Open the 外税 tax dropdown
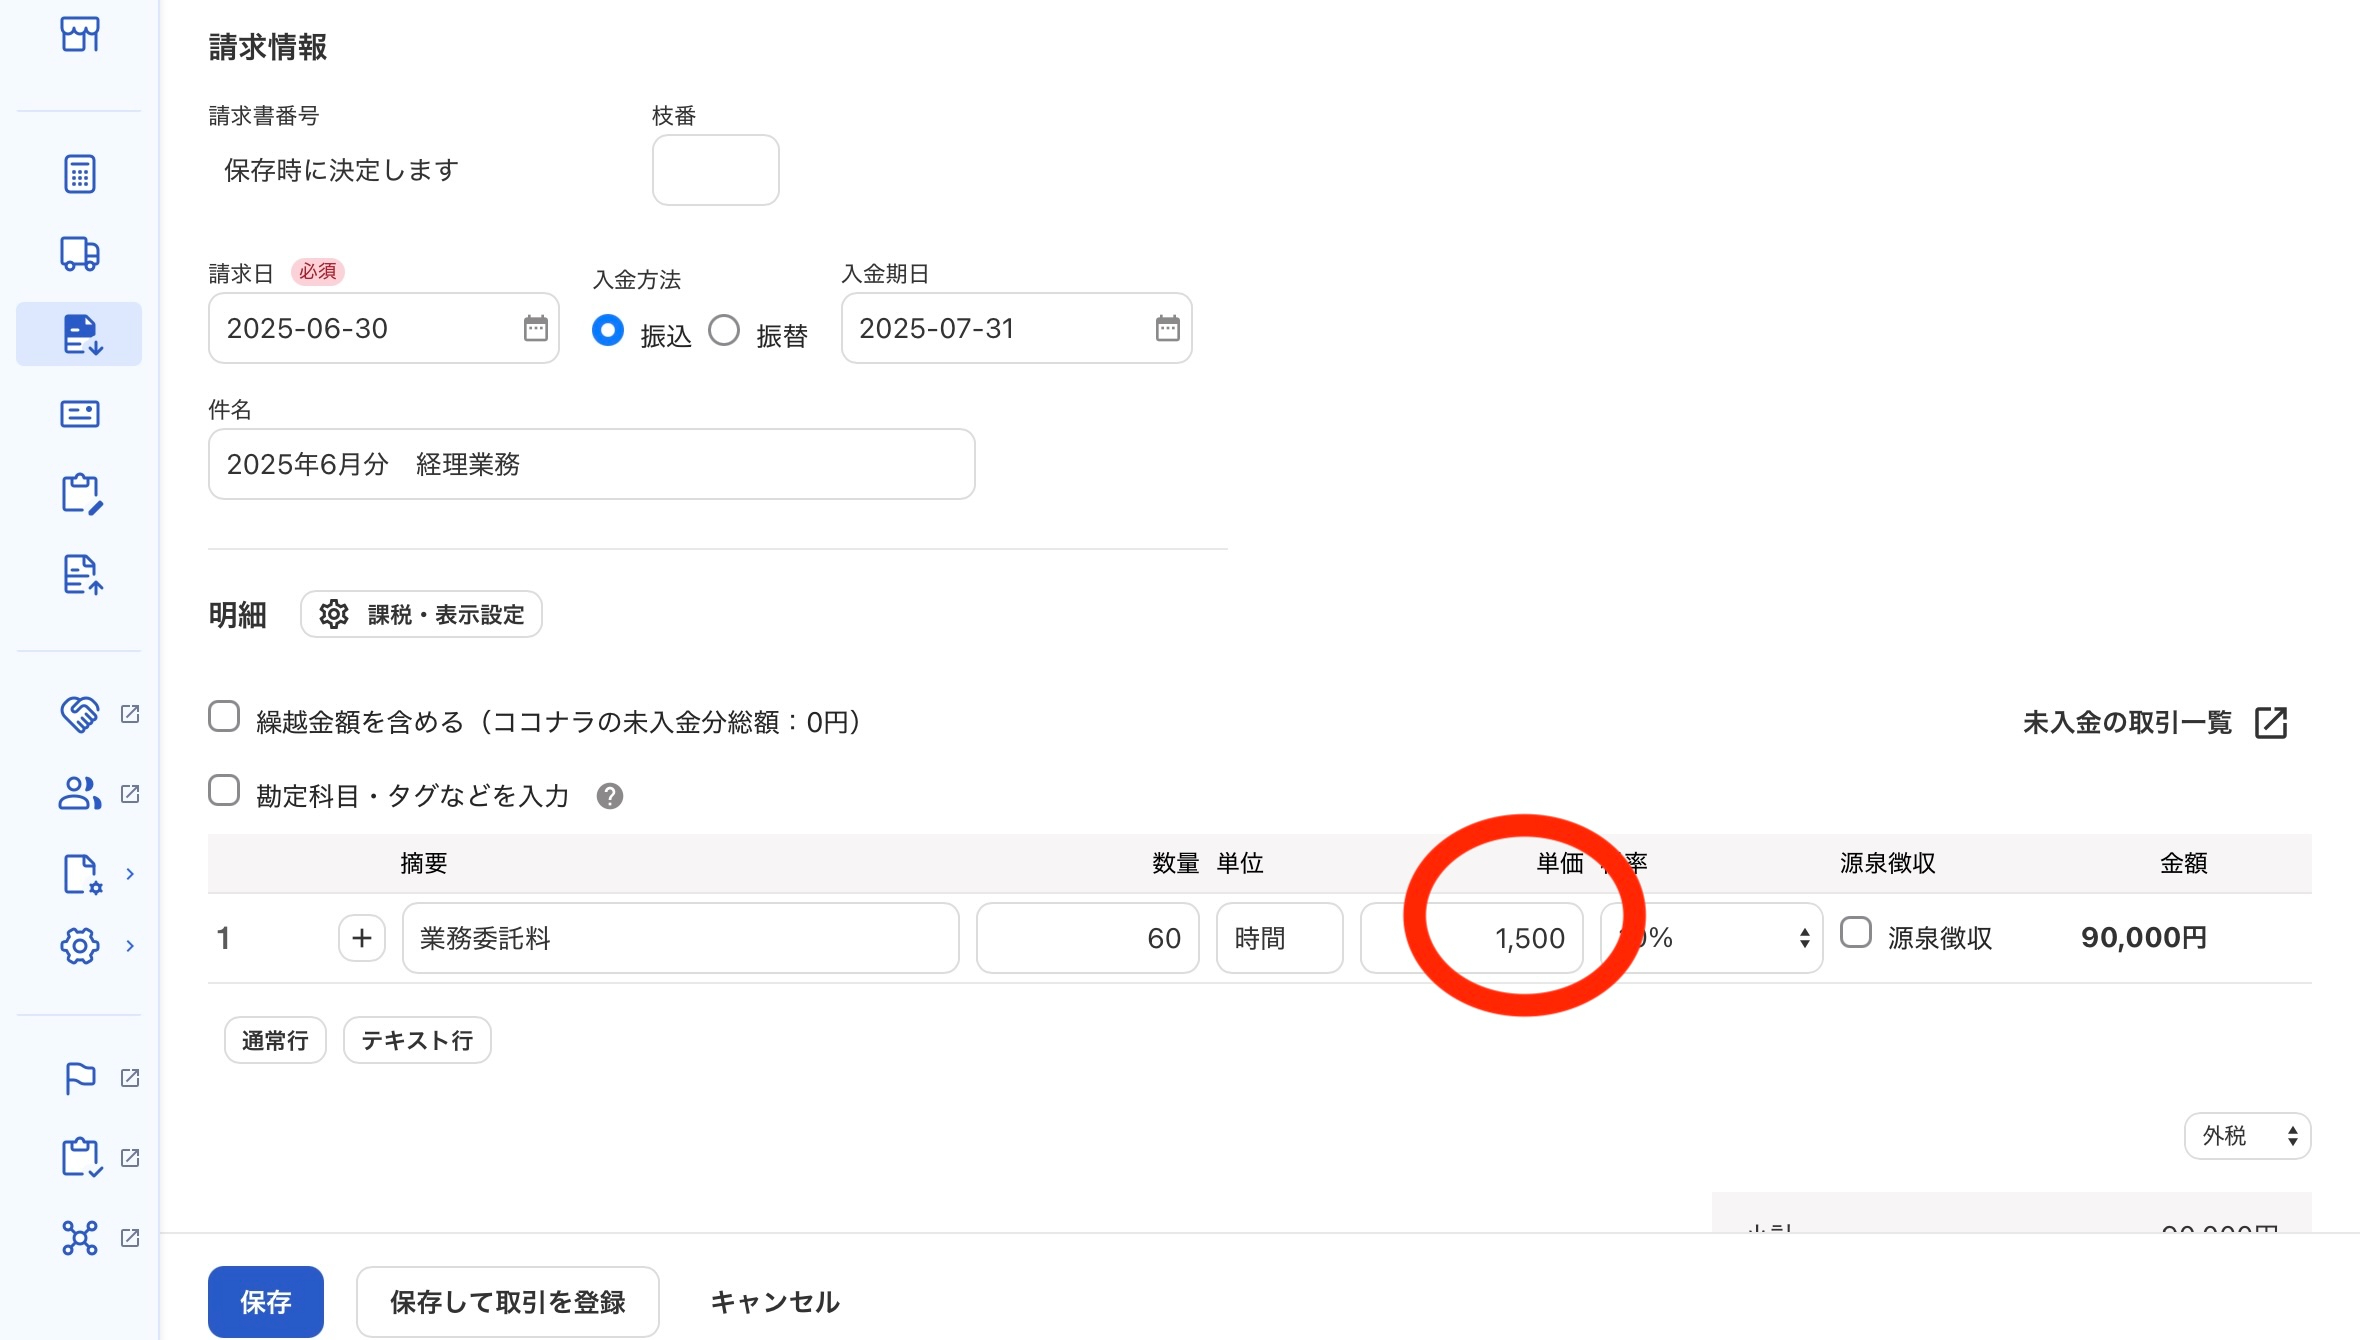Viewport: 2360px width, 1340px height. click(2246, 1136)
